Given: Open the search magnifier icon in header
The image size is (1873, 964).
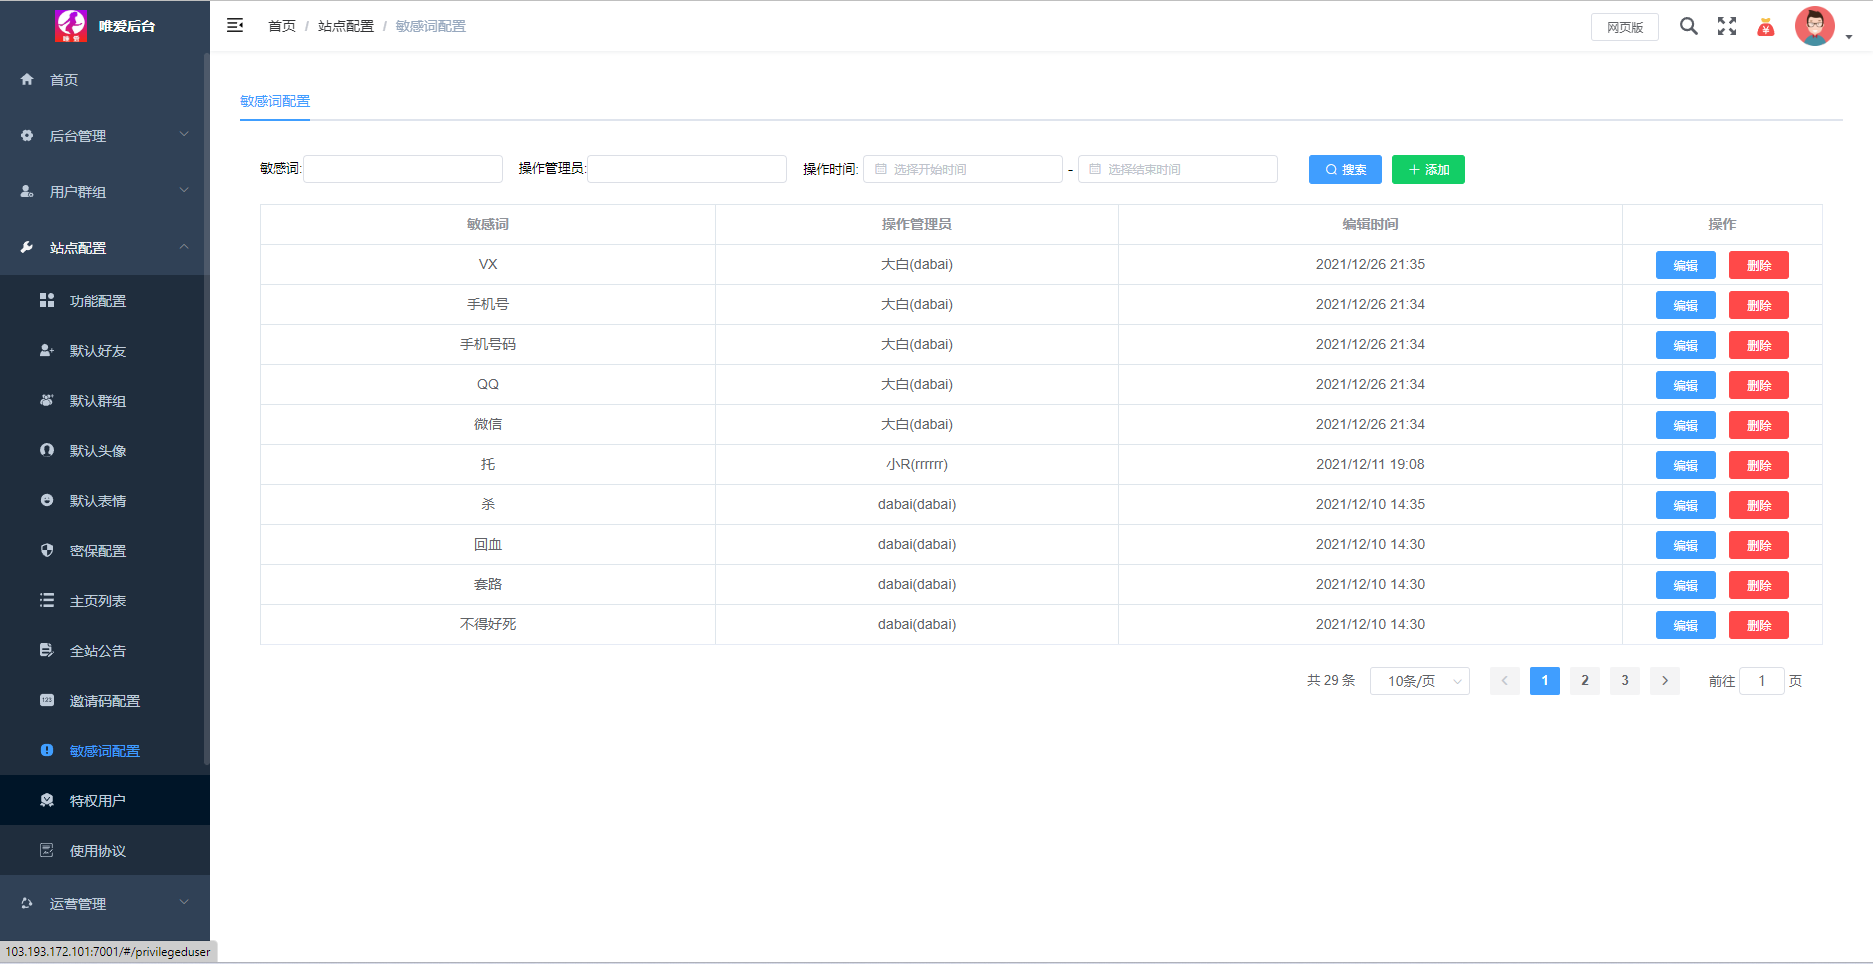Looking at the screenshot, I should point(1688,26).
